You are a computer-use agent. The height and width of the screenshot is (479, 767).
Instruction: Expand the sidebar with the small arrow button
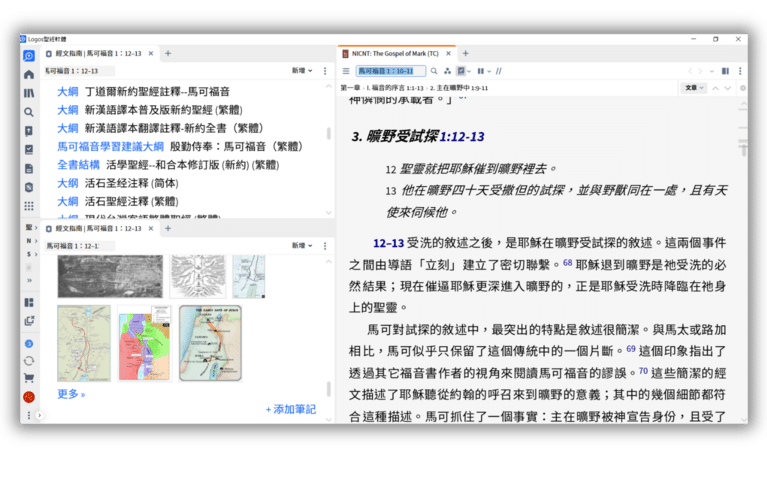[x=39, y=415]
